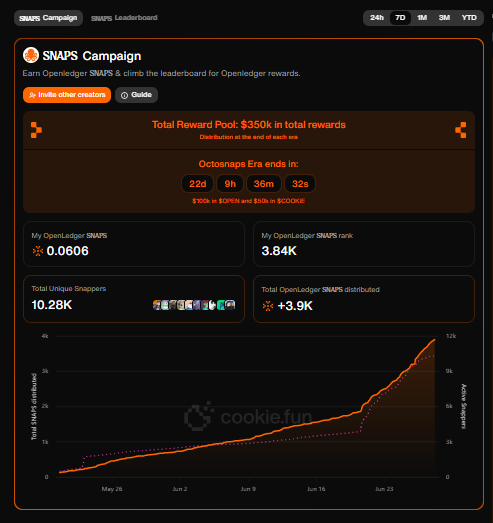
Task: Click the Distribution at the end of each era text
Action: point(249,137)
